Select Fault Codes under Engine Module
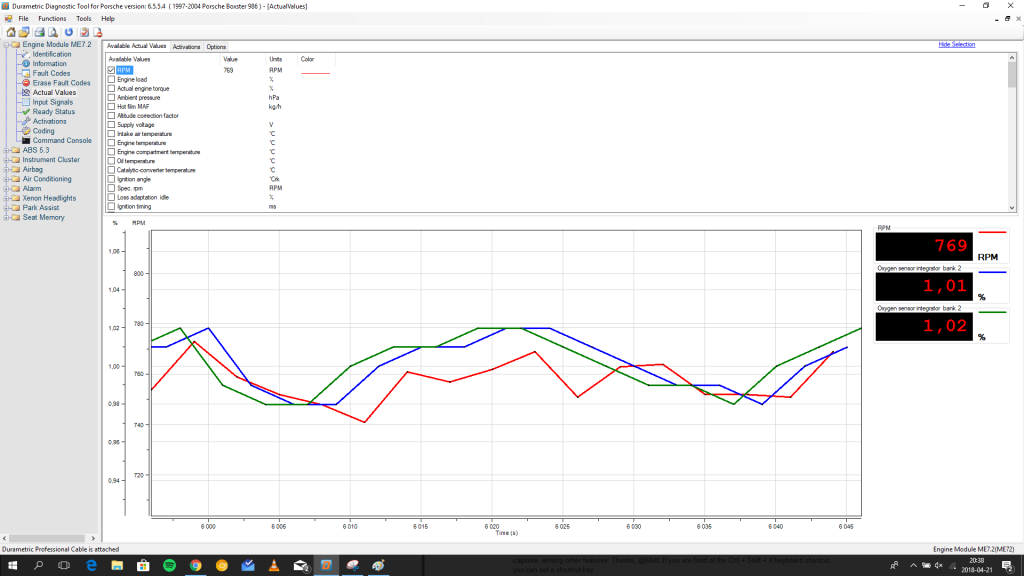 pyautogui.click(x=51, y=73)
